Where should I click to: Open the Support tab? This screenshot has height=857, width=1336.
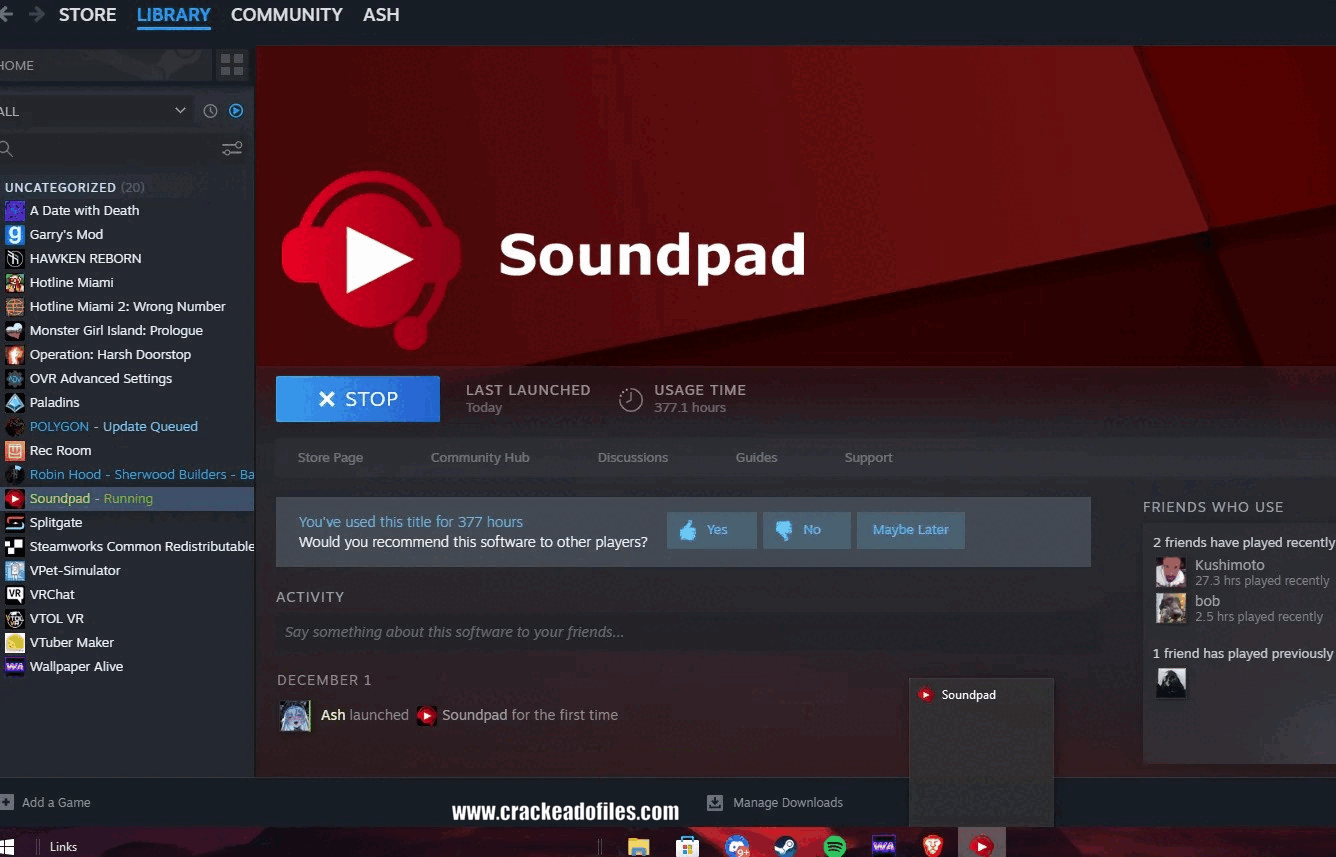coord(869,458)
